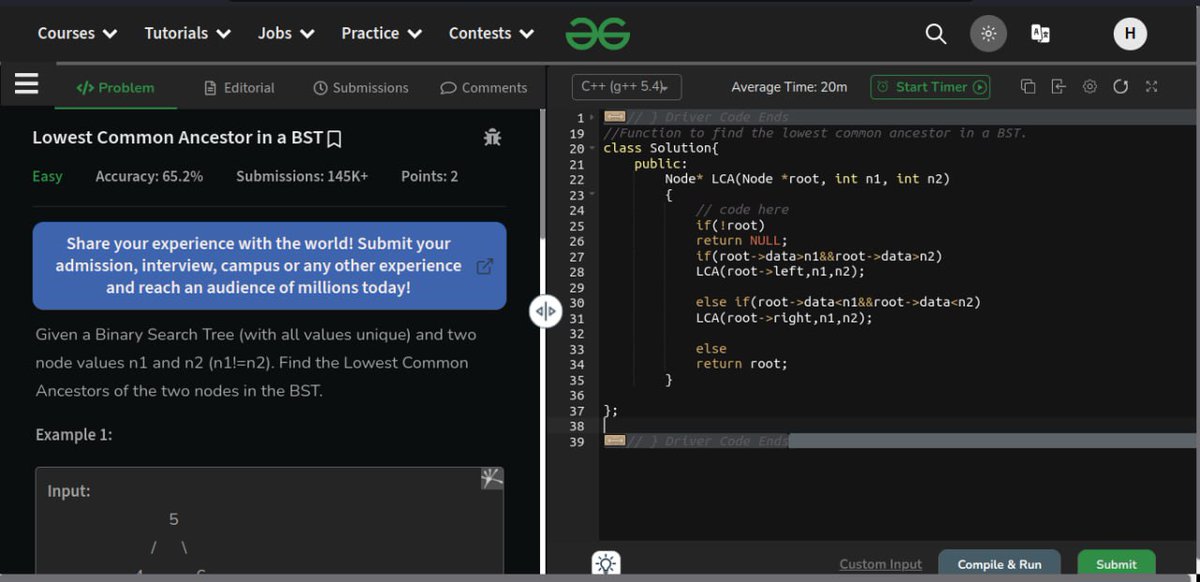Collapse the class Solution fold at line 20

tap(592, 149)
